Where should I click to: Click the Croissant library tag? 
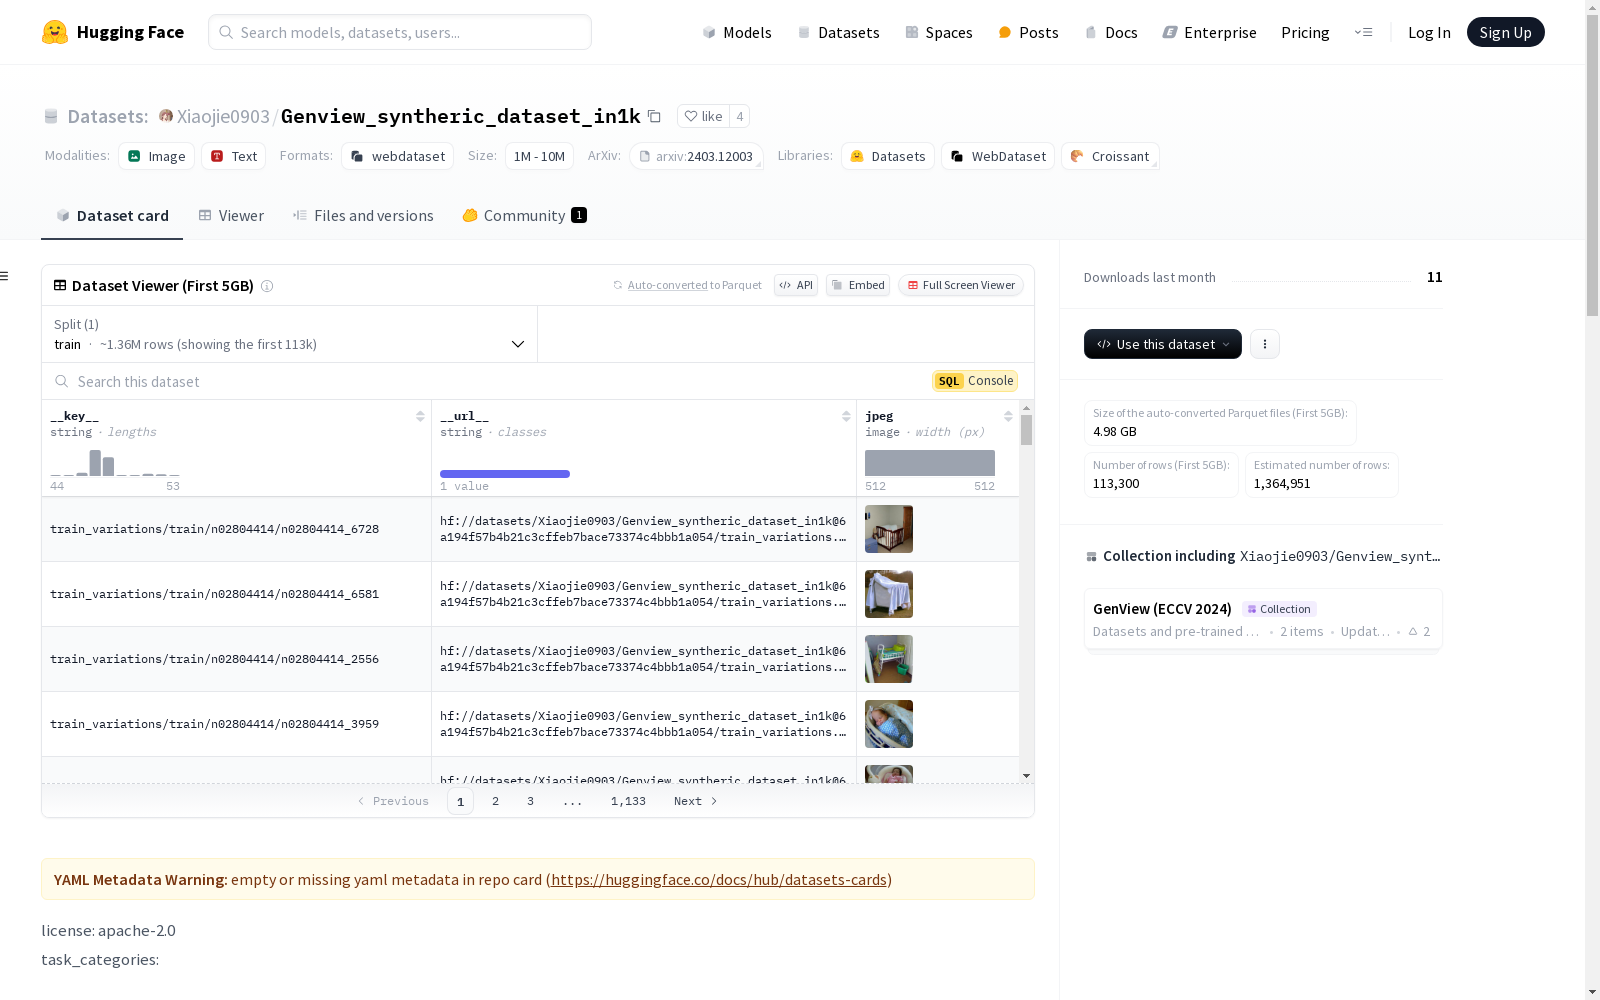tap(1110, 156)
